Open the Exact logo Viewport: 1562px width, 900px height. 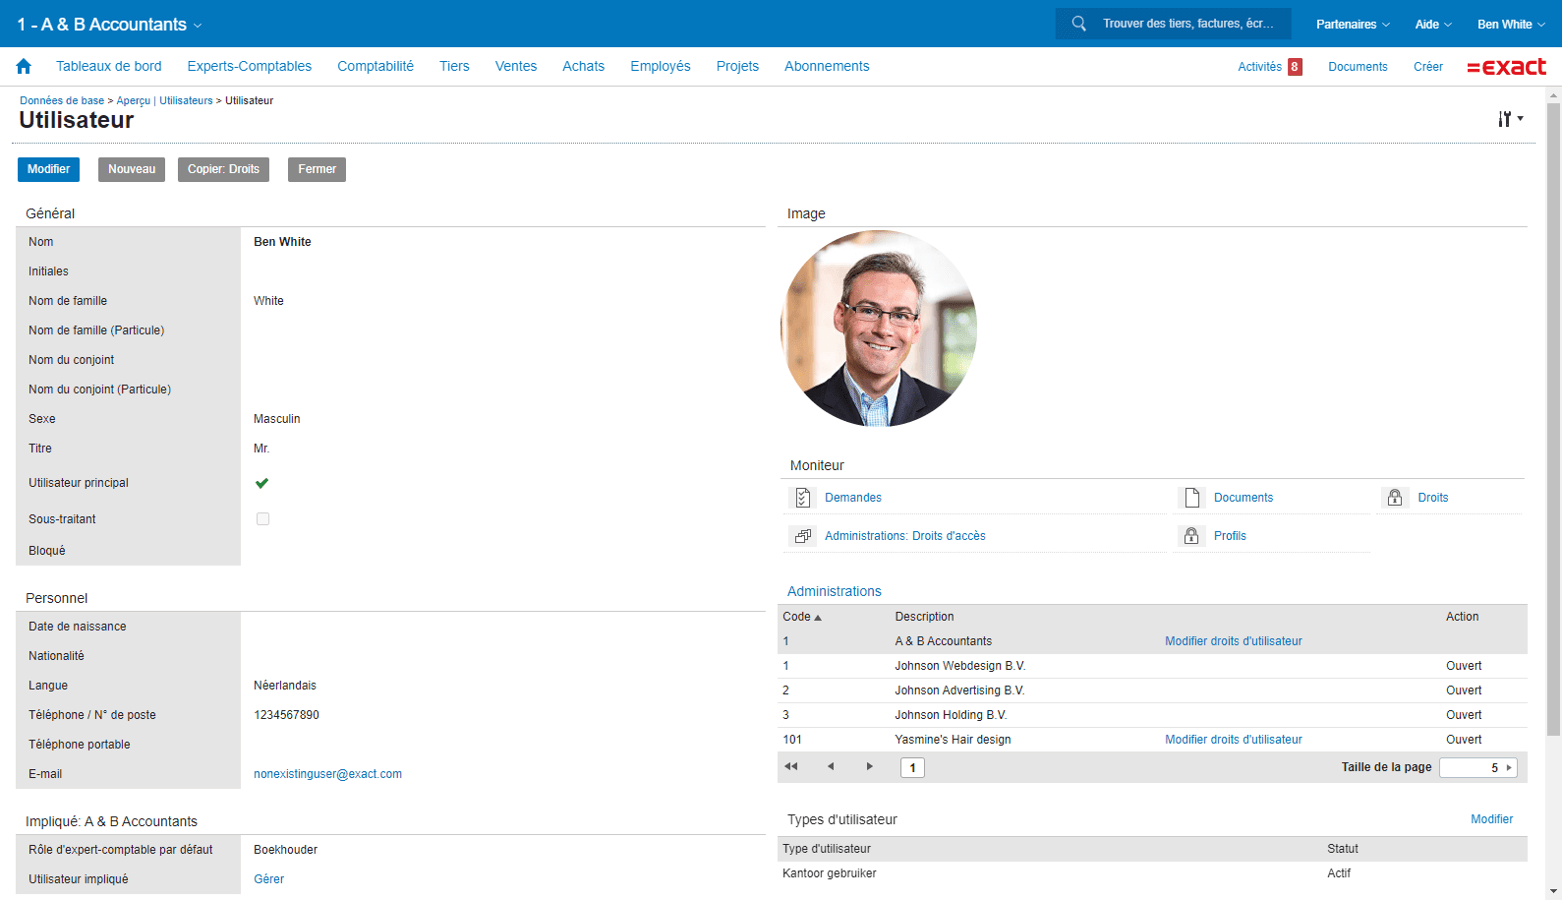(x=1506, y=67)
